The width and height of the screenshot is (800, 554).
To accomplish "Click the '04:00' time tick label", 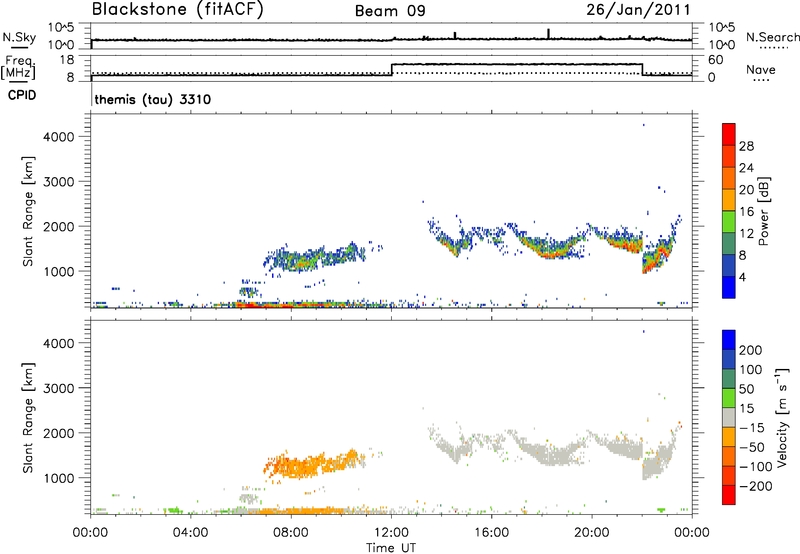I will 190,533.
